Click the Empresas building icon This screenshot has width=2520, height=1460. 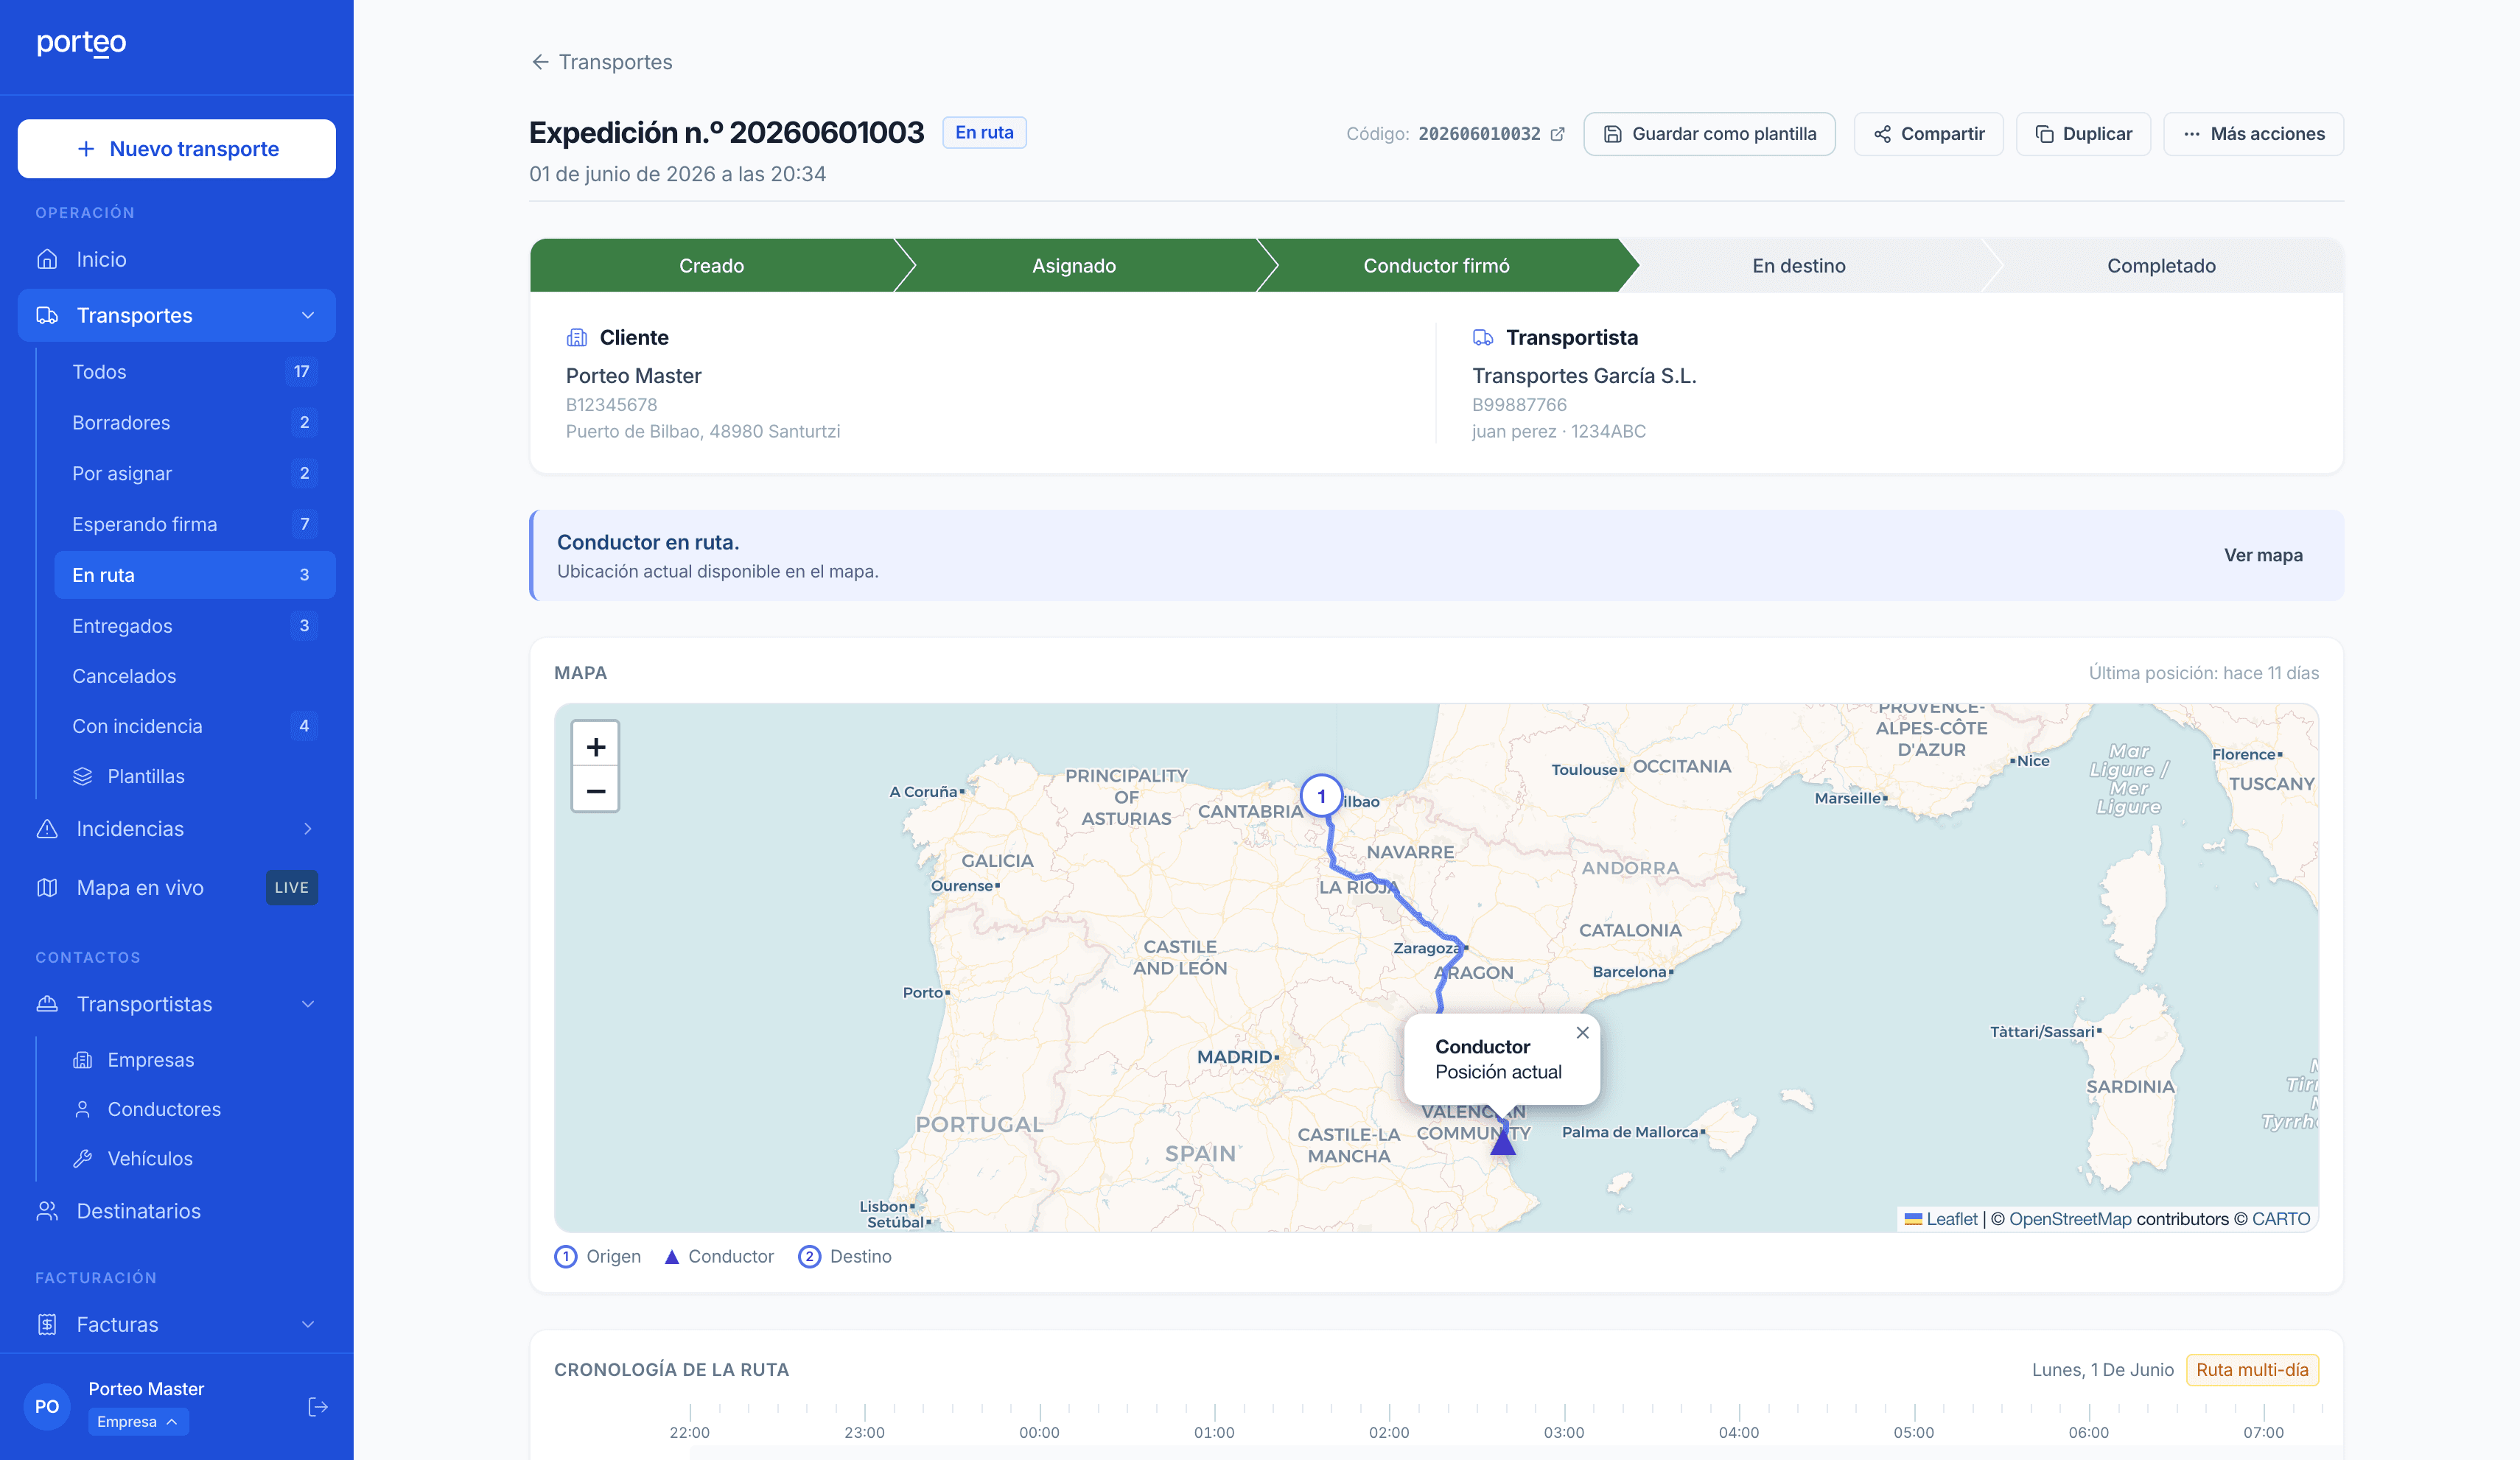pos(83,1060)
